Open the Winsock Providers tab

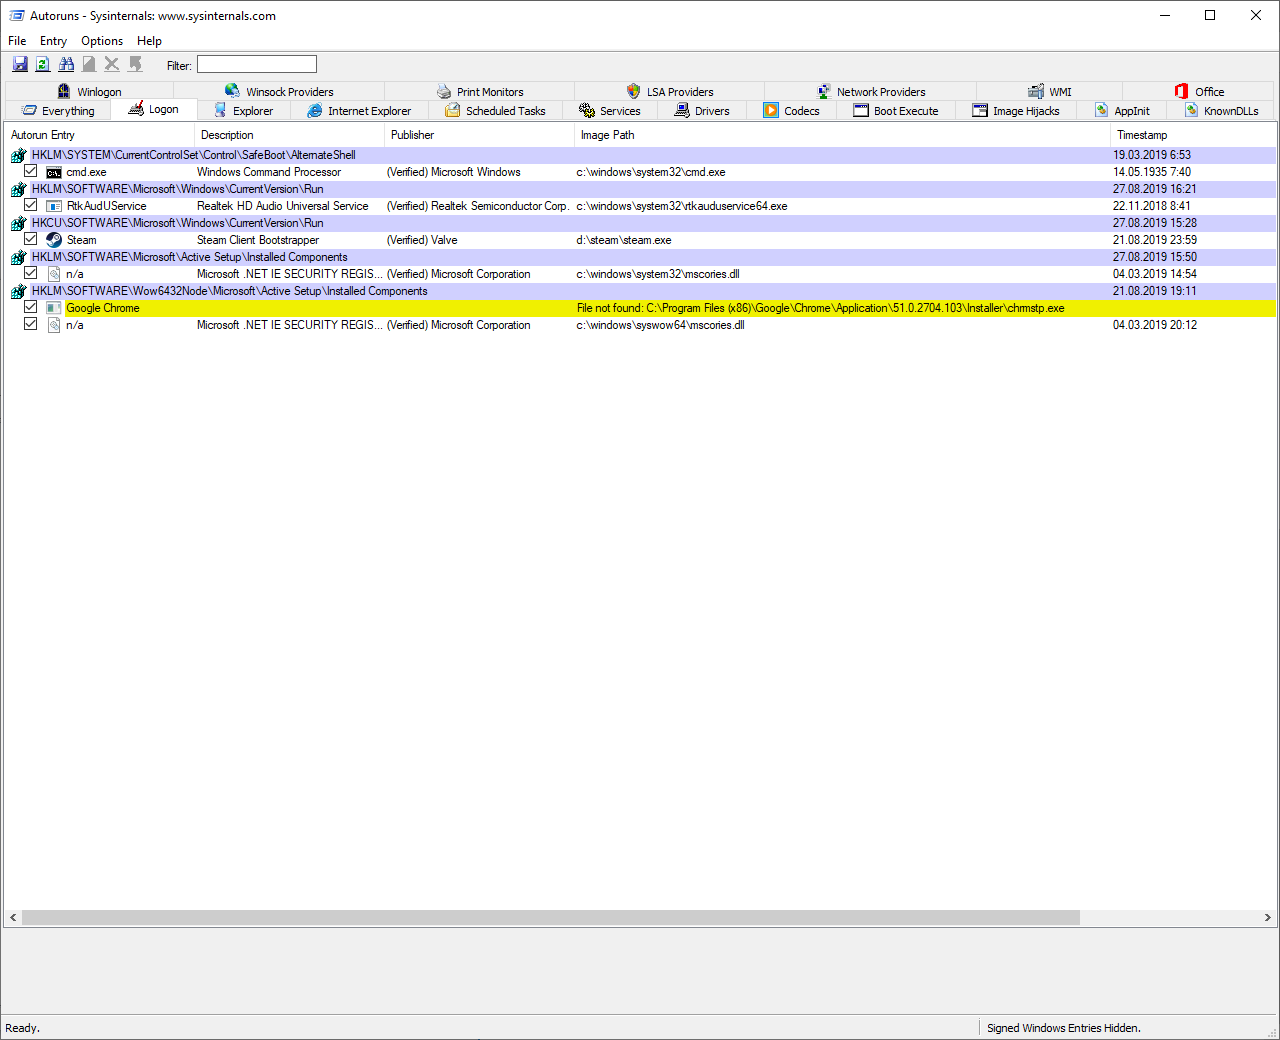[x=280, y=92]
